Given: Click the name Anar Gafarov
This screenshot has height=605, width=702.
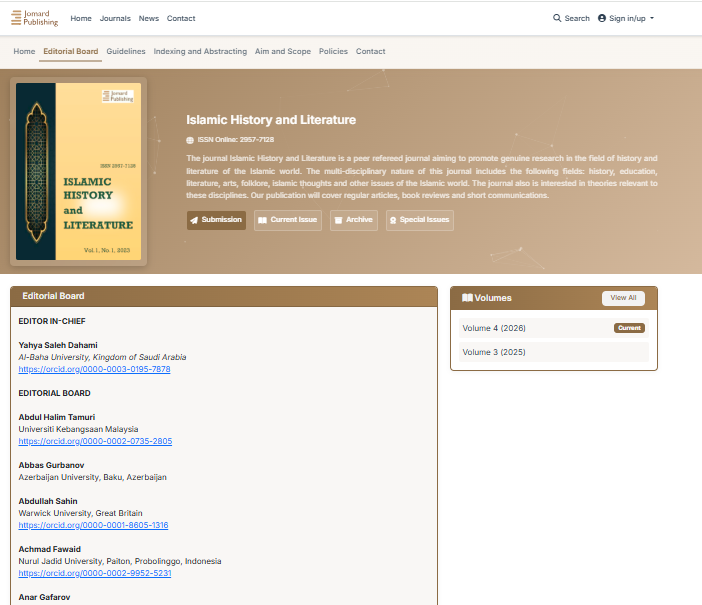Looking at the screenshot, I should coord(44,597).
